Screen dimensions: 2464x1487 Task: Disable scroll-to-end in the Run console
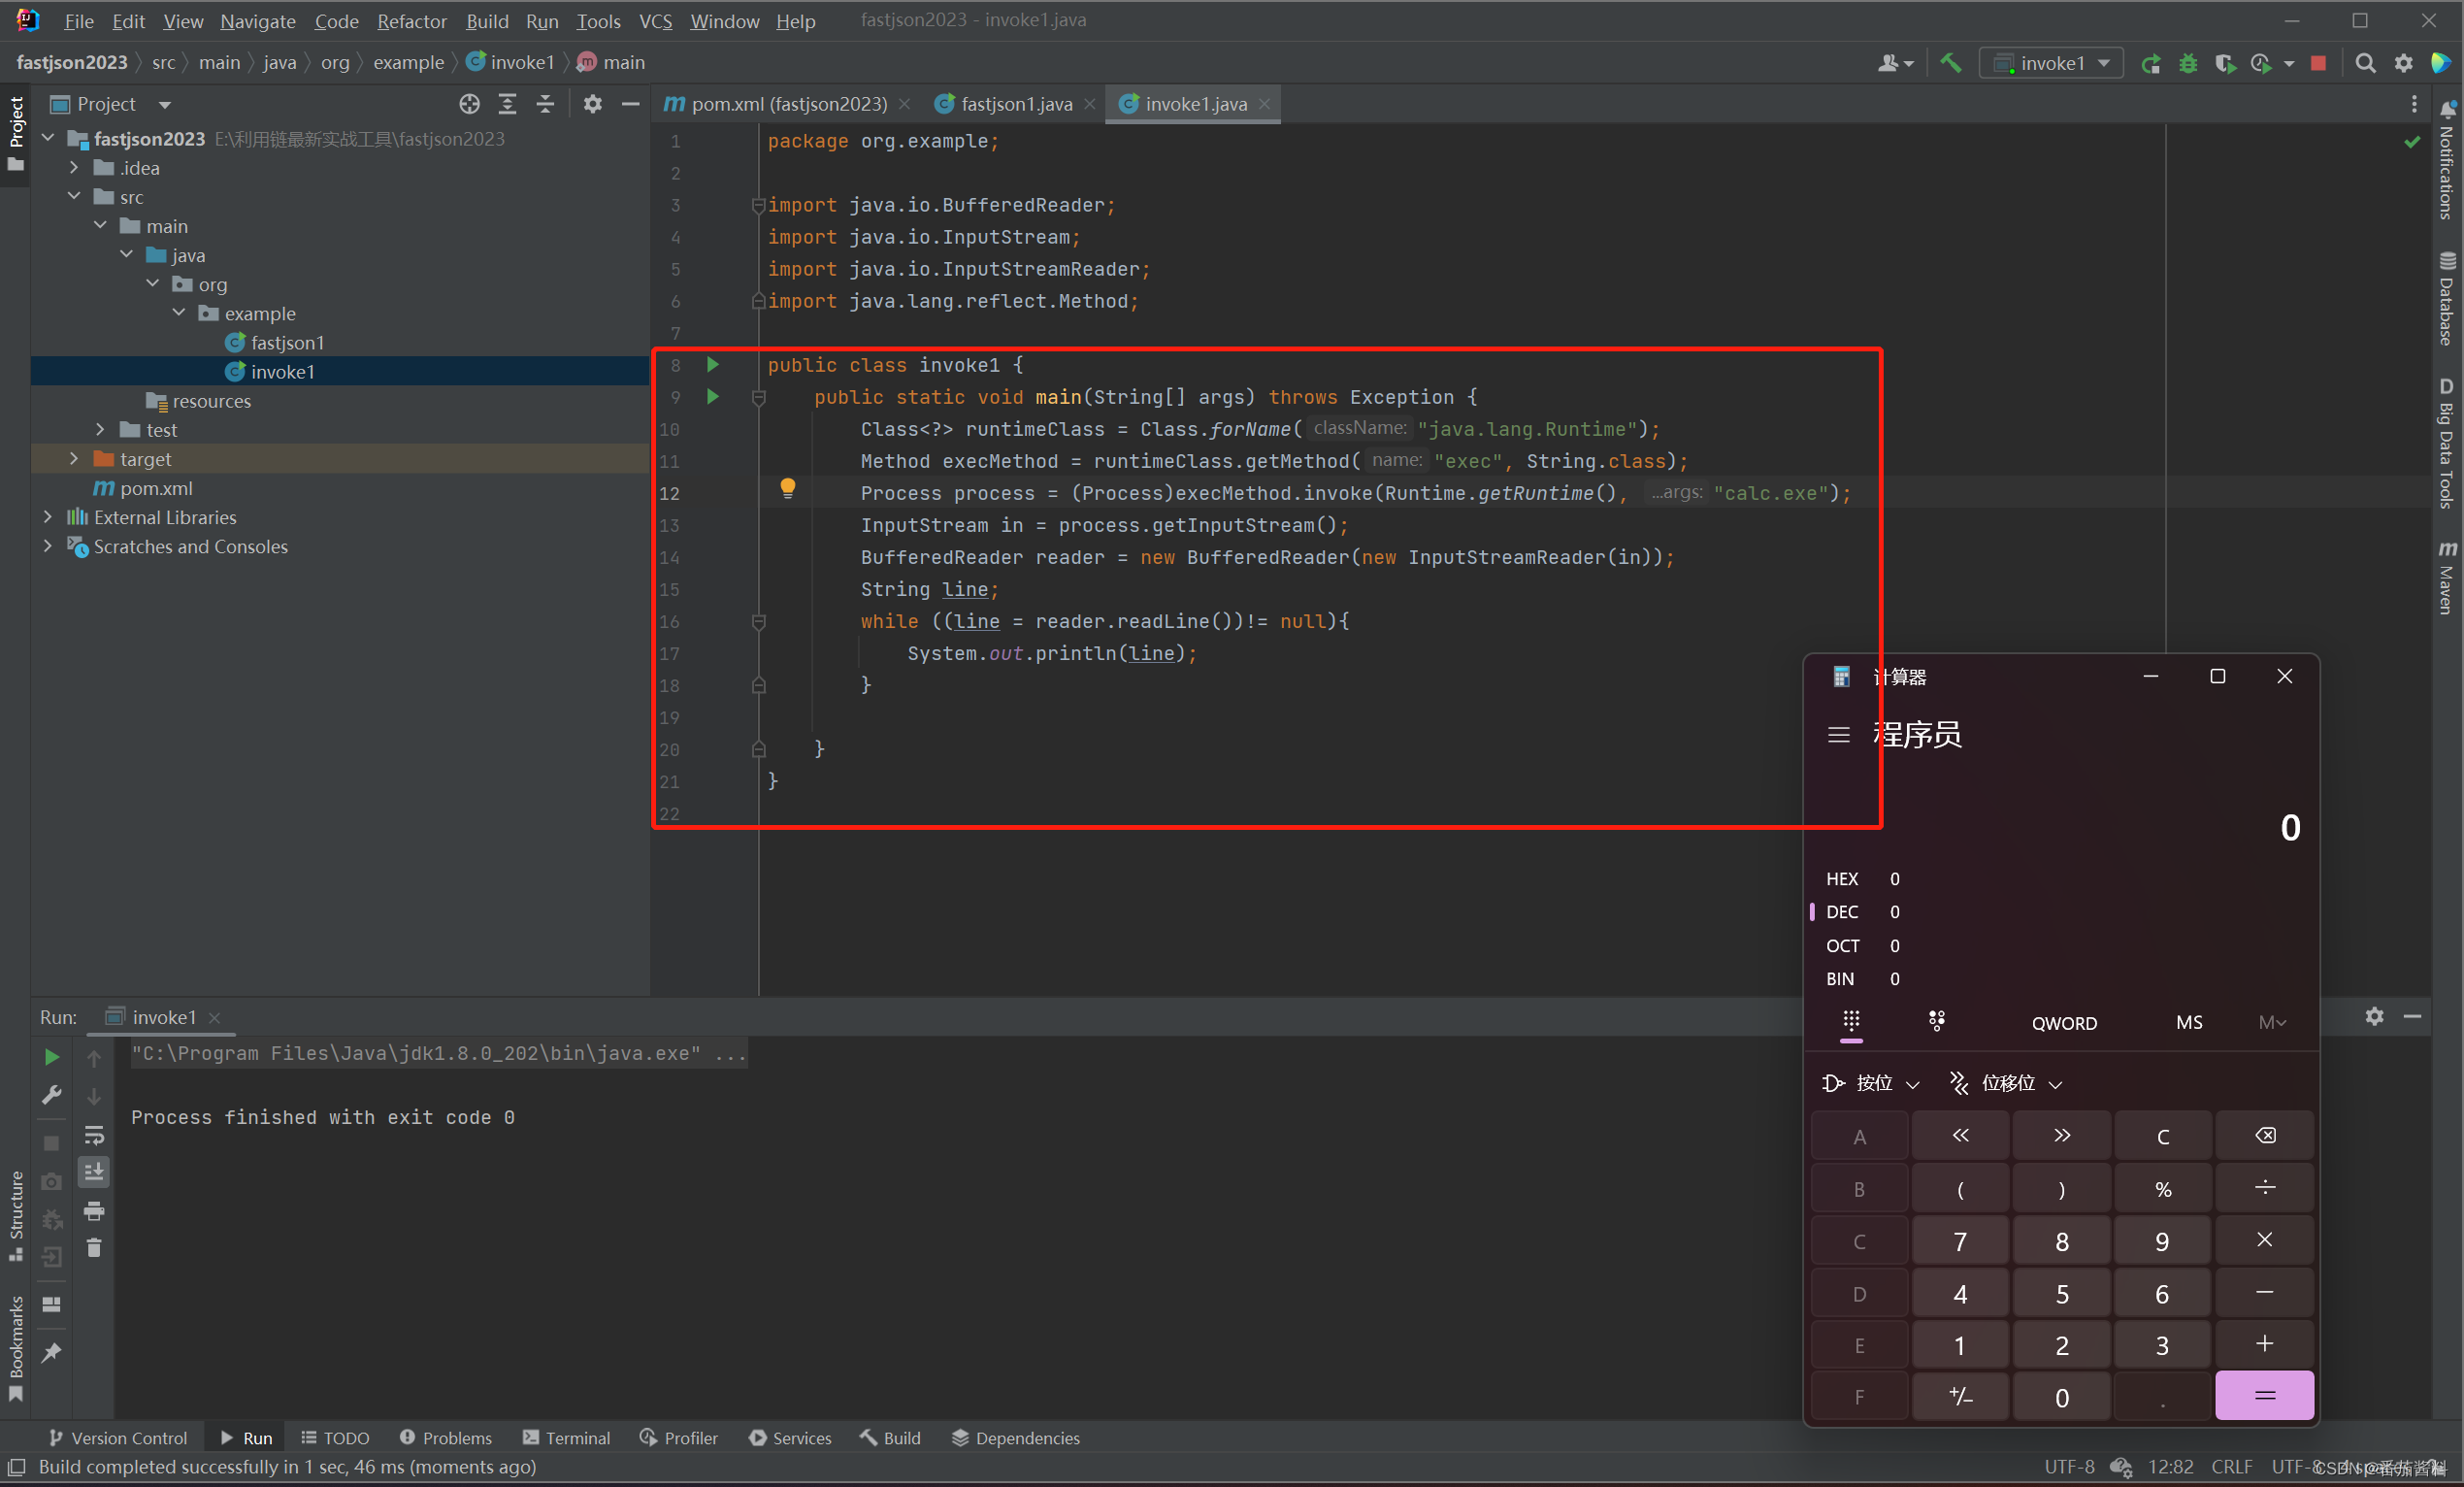[x=94, y=1172]
